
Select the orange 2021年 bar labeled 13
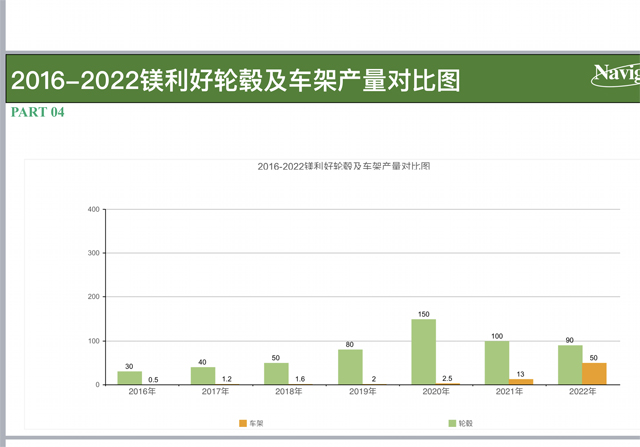point(521,381)
